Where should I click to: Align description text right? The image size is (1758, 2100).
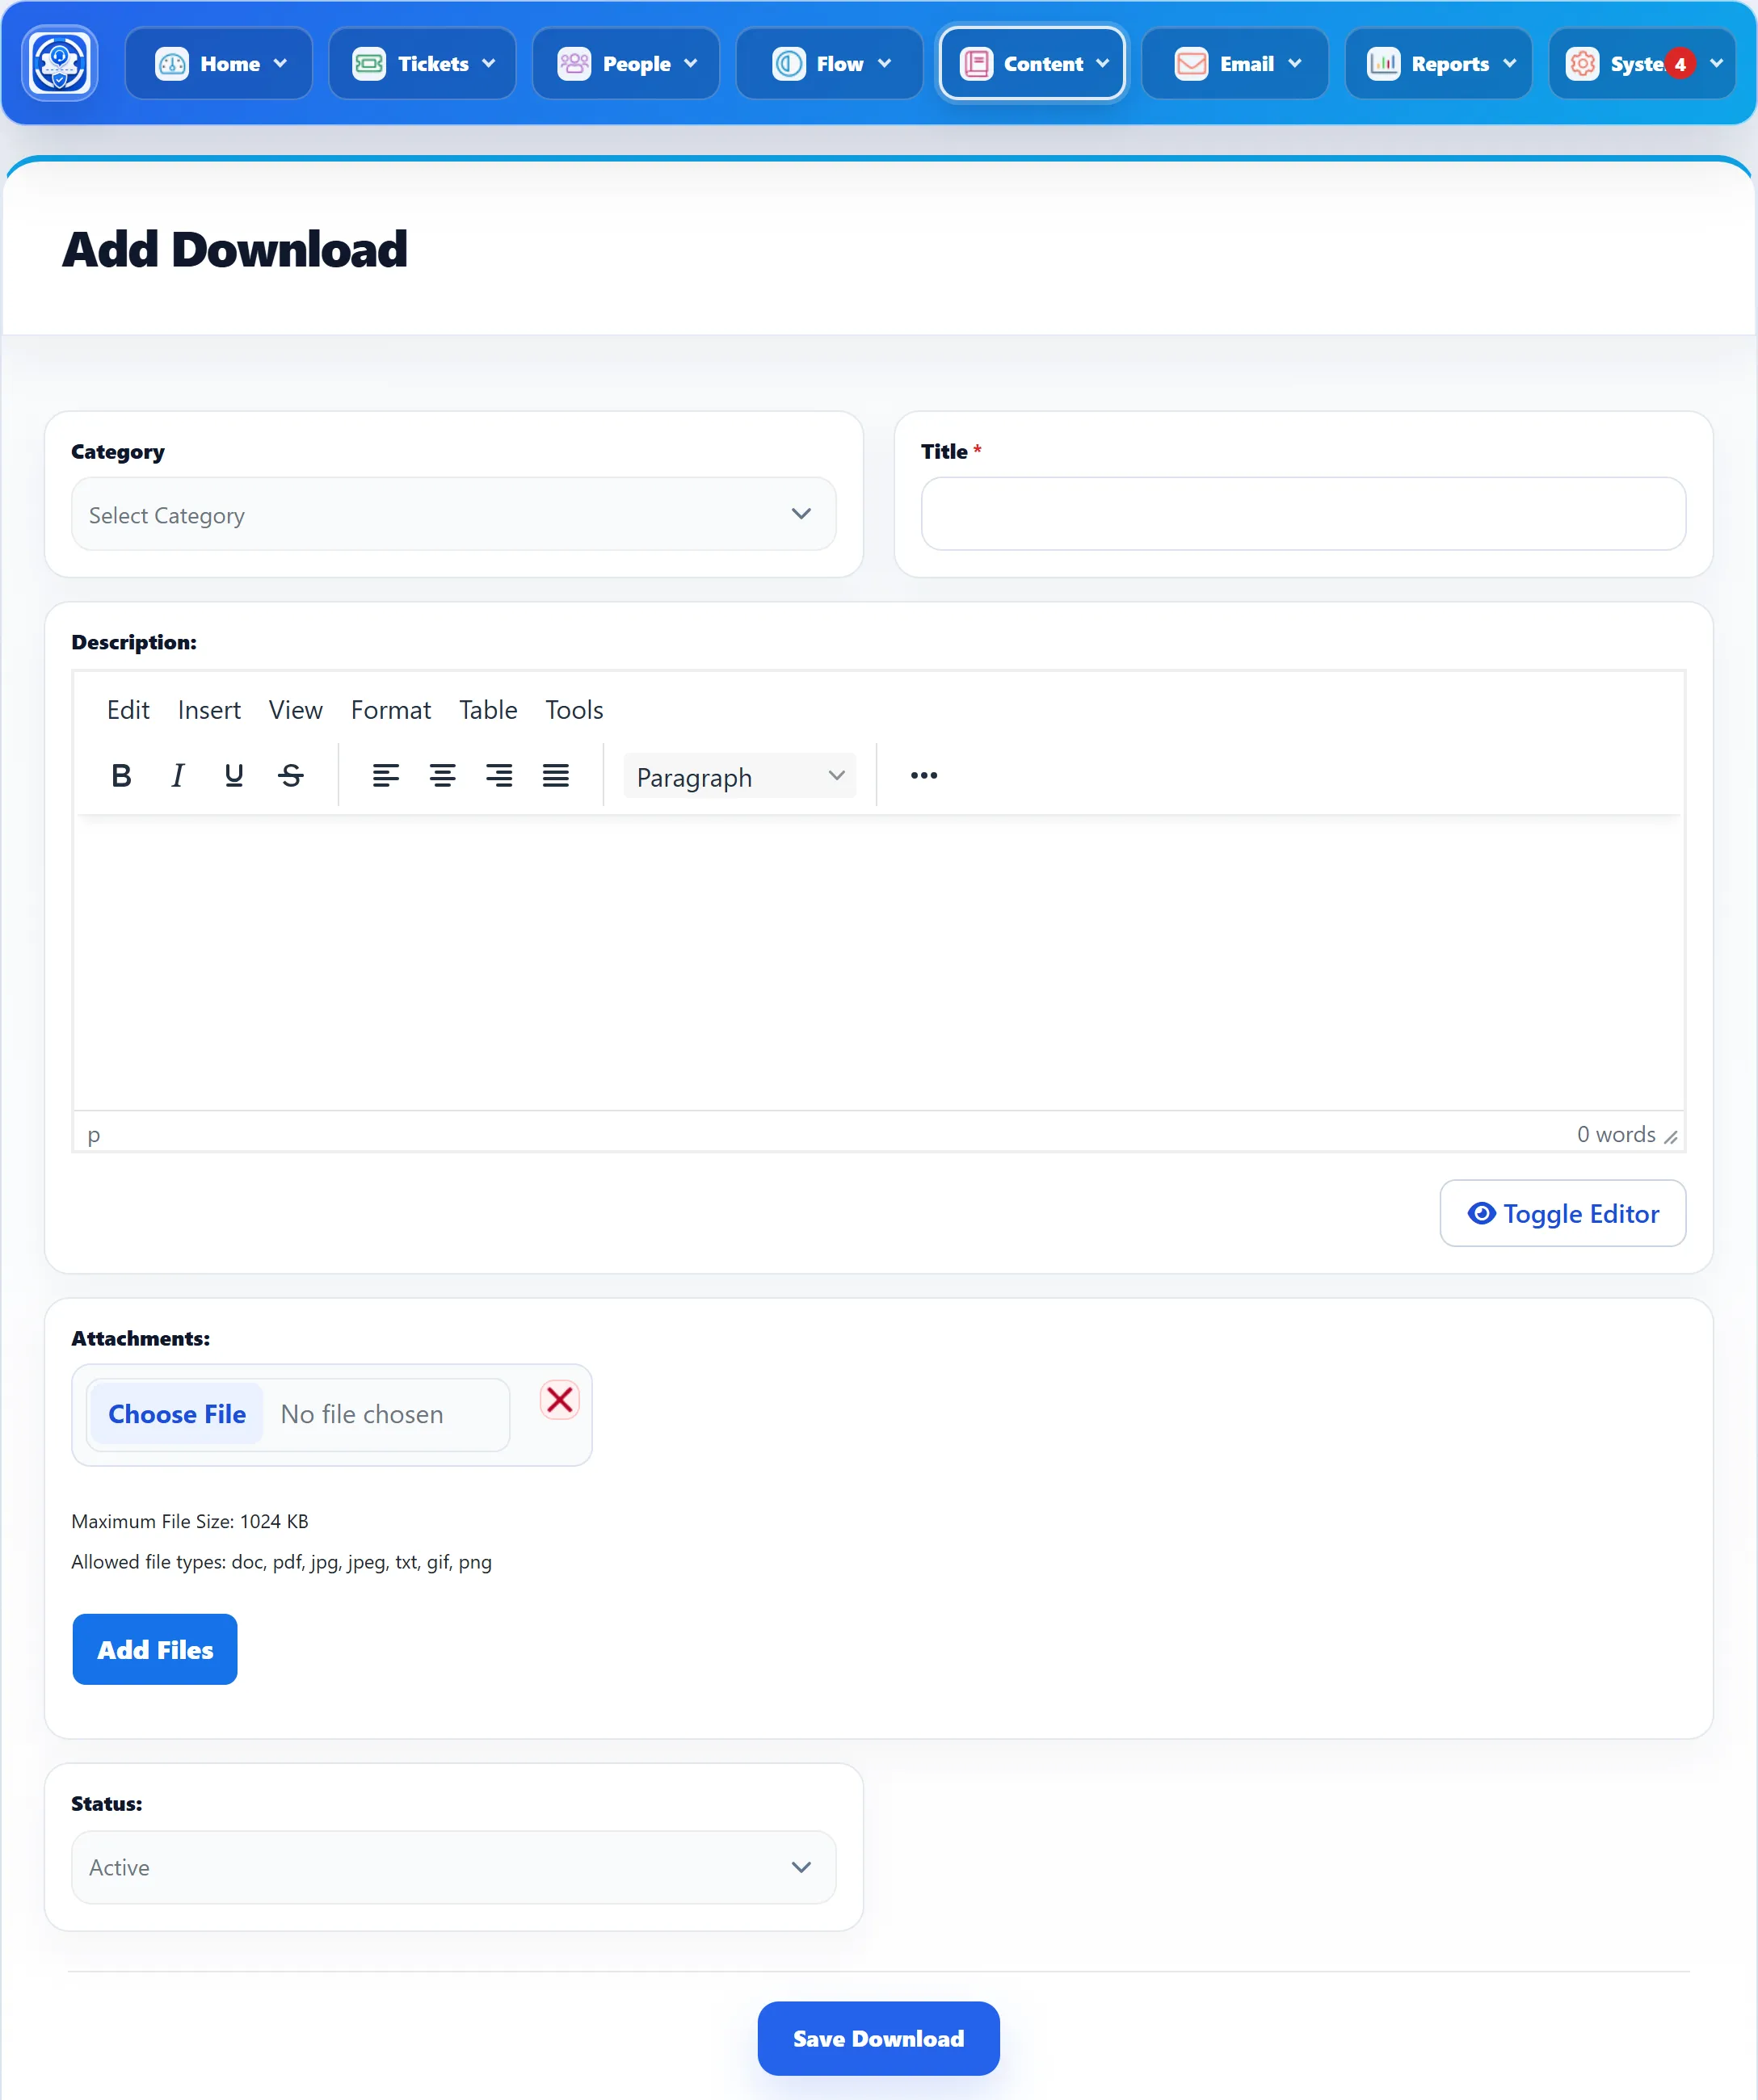[x=499, y=775]
